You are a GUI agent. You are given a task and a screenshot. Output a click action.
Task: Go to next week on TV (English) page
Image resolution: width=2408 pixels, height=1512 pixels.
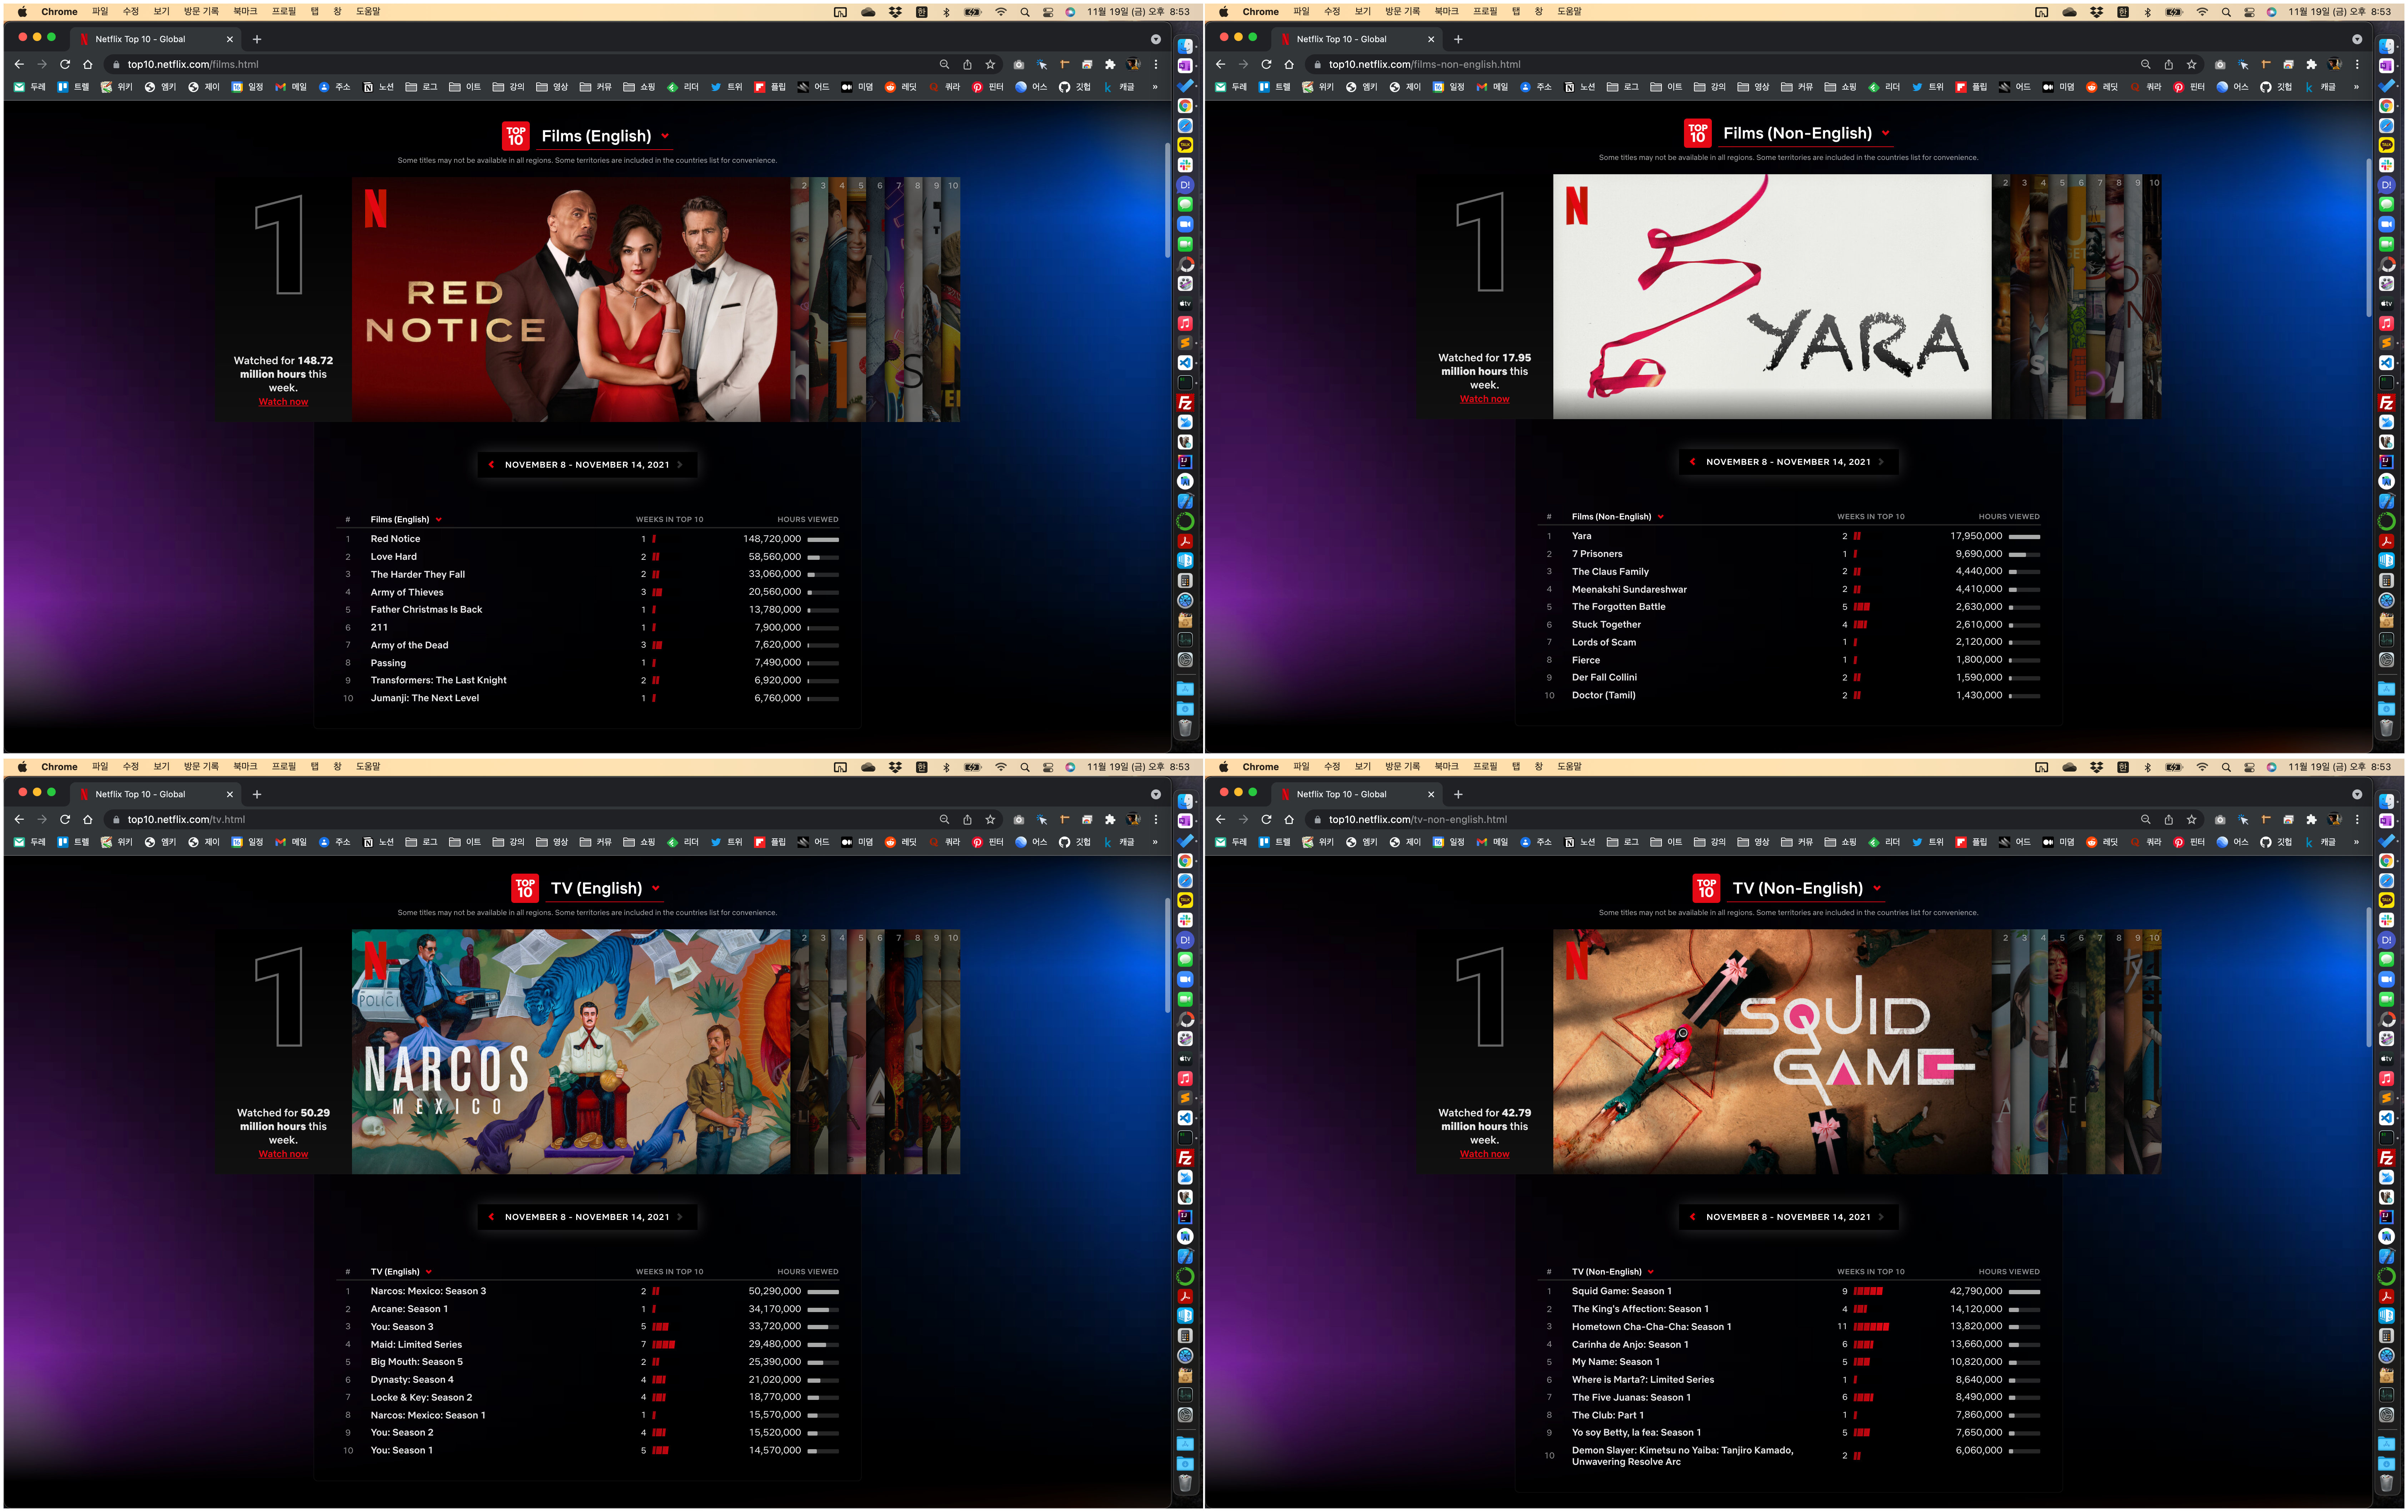[x=680, y=1217]
